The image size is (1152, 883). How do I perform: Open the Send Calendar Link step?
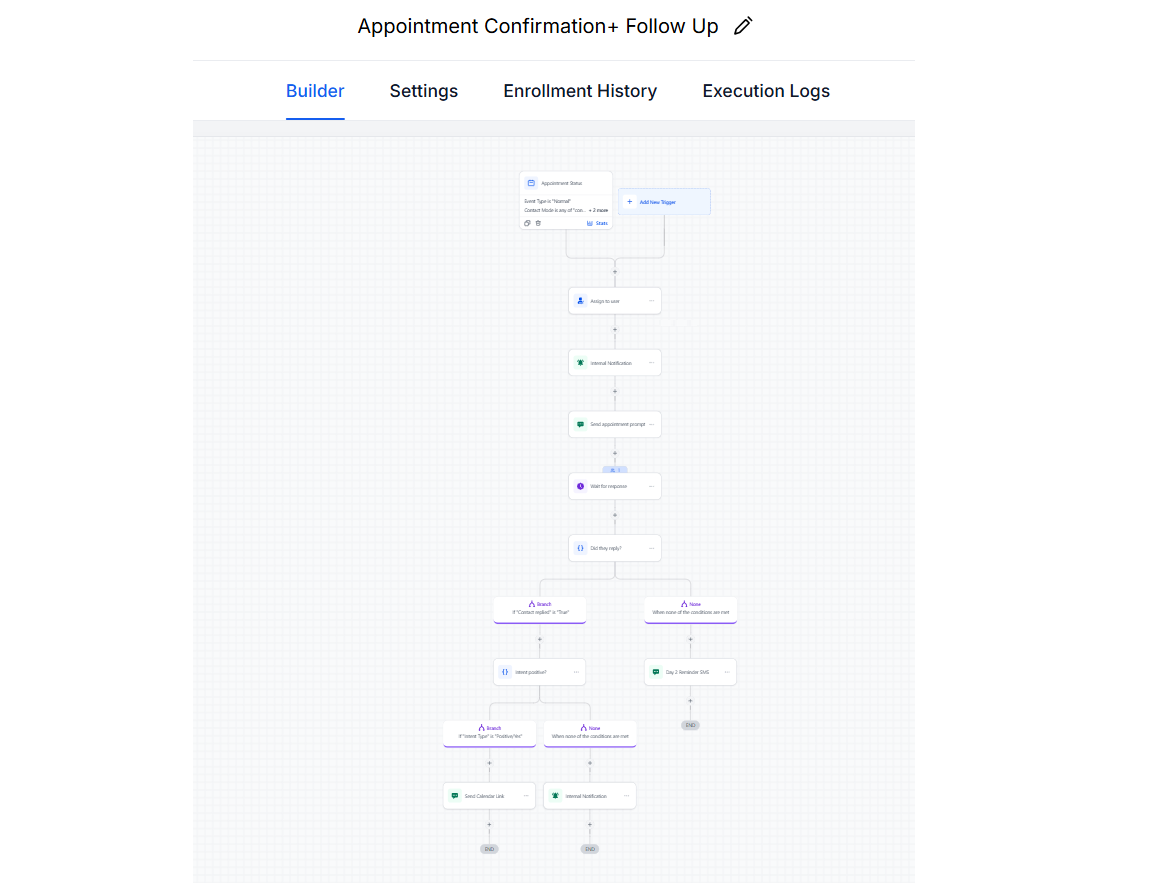(x=489, y=796)
